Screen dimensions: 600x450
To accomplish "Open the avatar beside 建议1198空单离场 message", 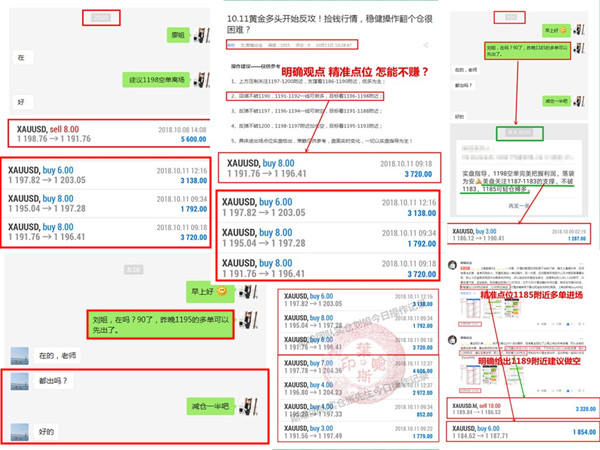I will 201,80.
